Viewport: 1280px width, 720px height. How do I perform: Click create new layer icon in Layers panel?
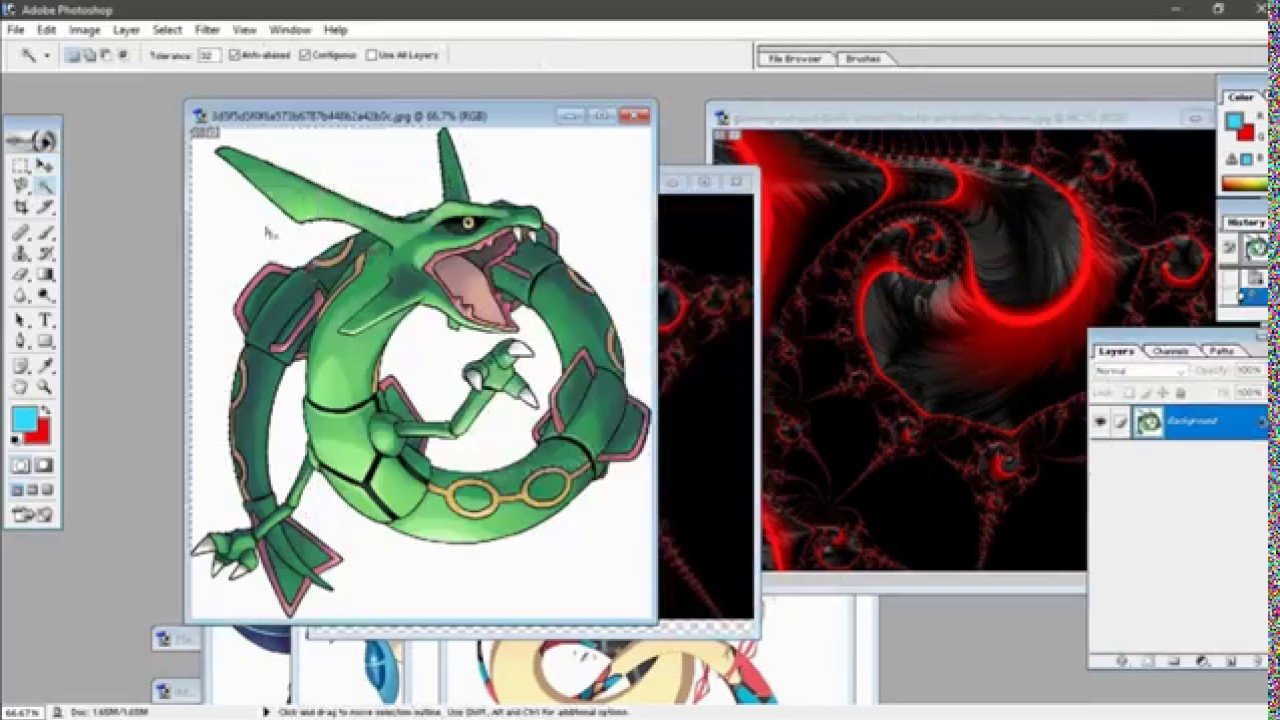[1230, 661]
